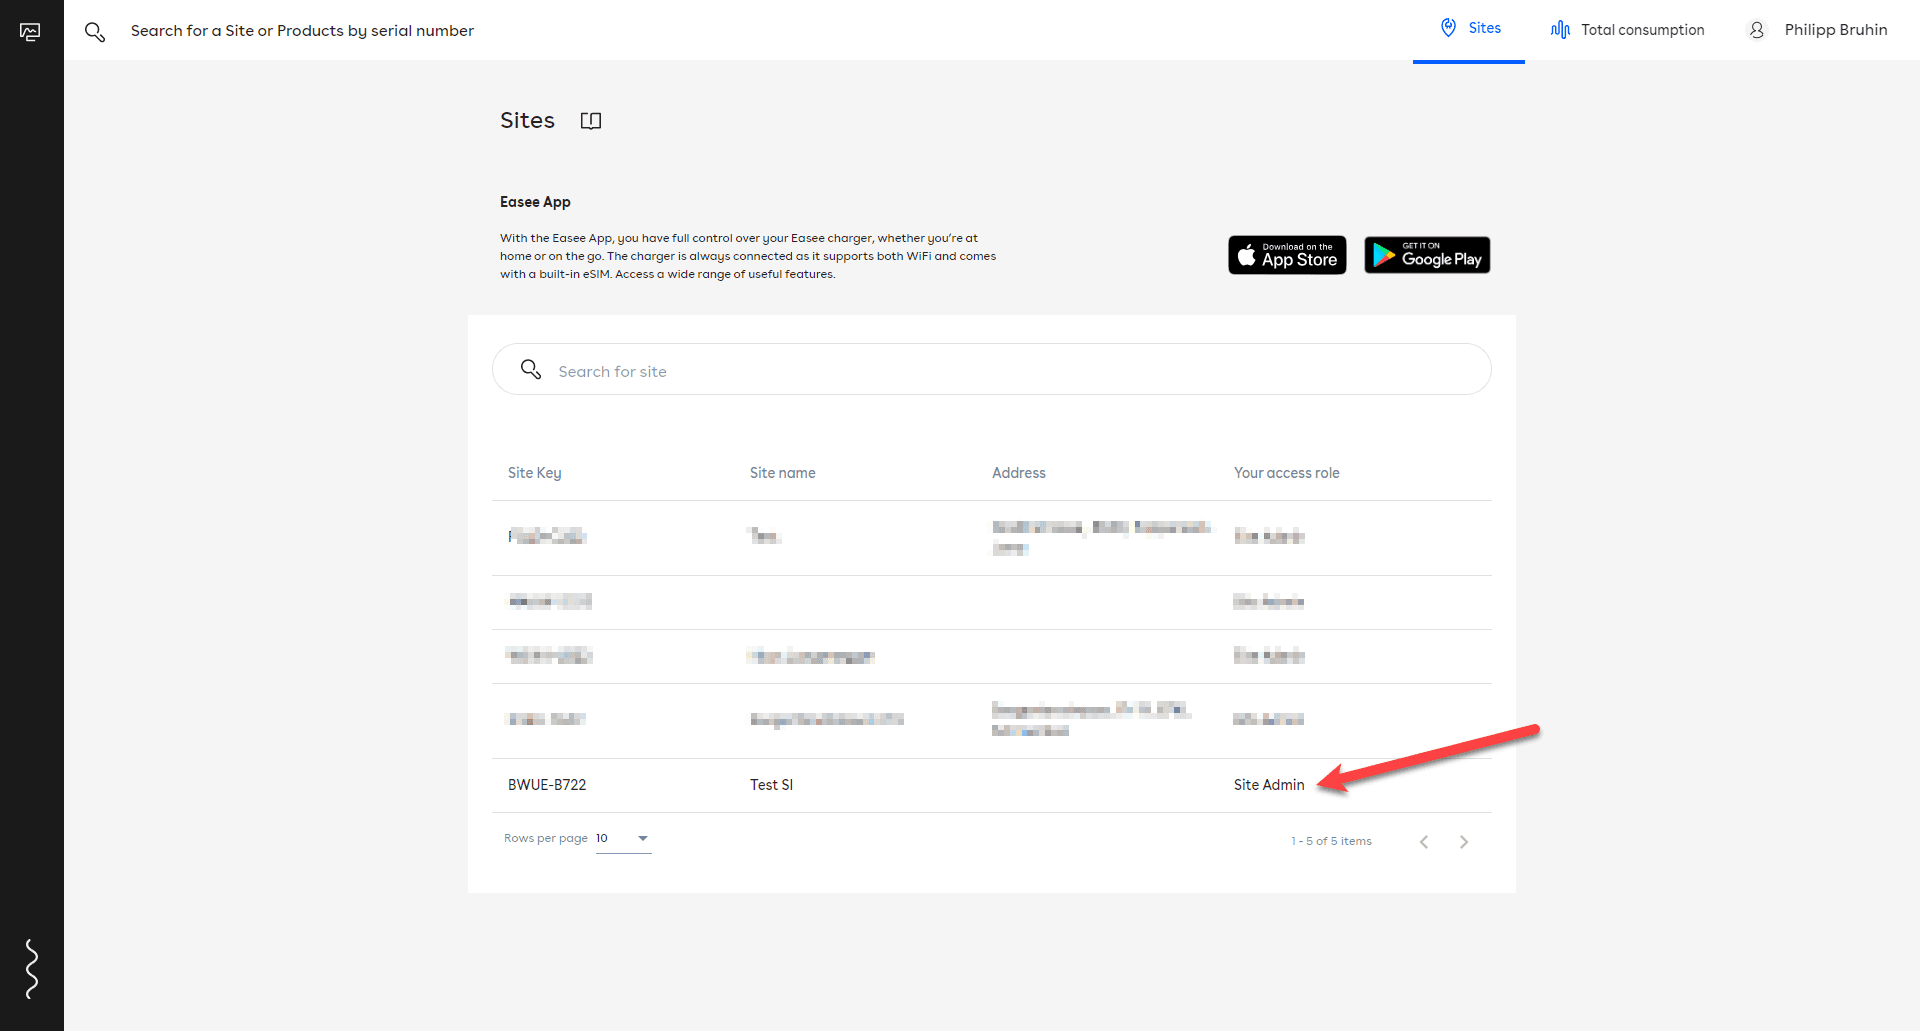The image size is (1920, 1031).
Task: Sort by Site name column header
Action: 783,473
